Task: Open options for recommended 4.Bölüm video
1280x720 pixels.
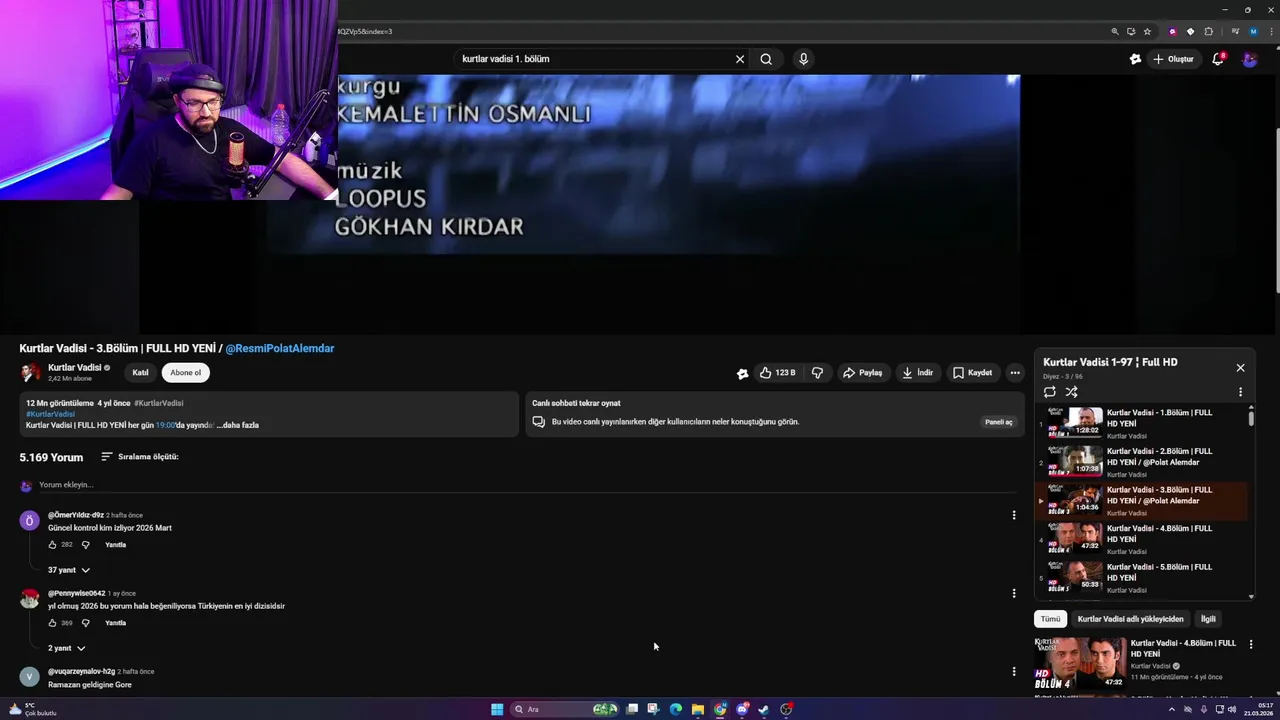Action: click(1251, 645)
